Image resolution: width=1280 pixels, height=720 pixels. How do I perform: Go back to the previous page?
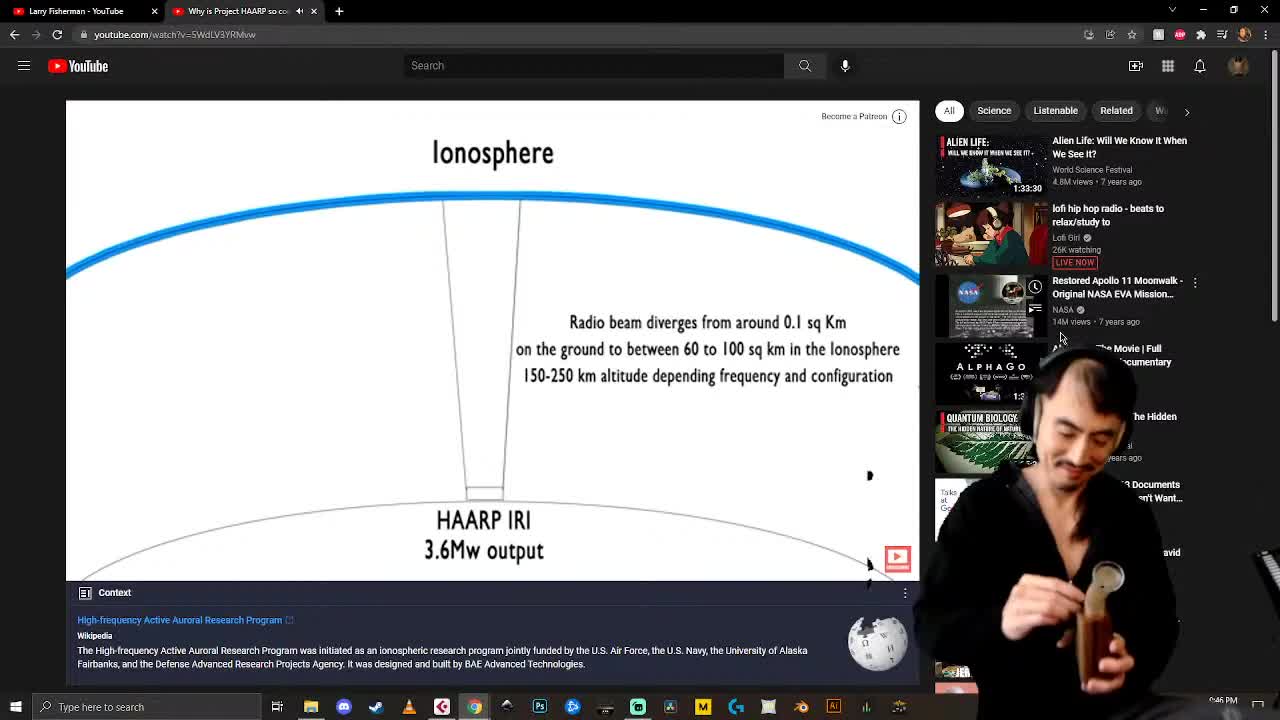click(14, 34)
